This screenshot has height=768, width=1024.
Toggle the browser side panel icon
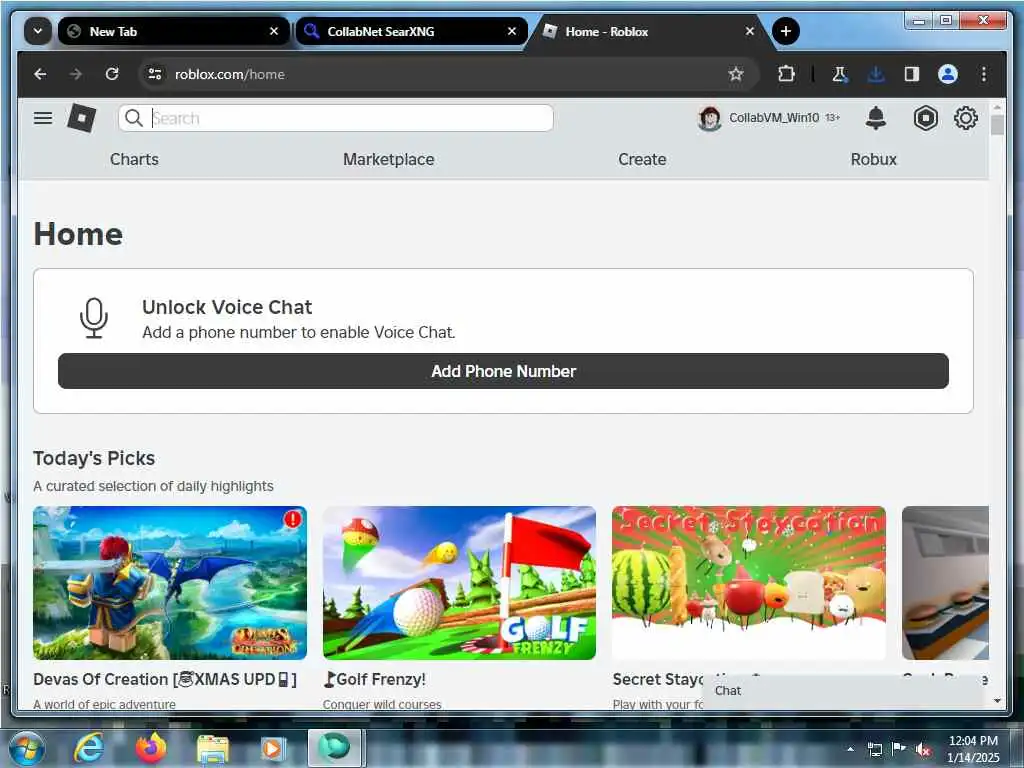point(912,74)
